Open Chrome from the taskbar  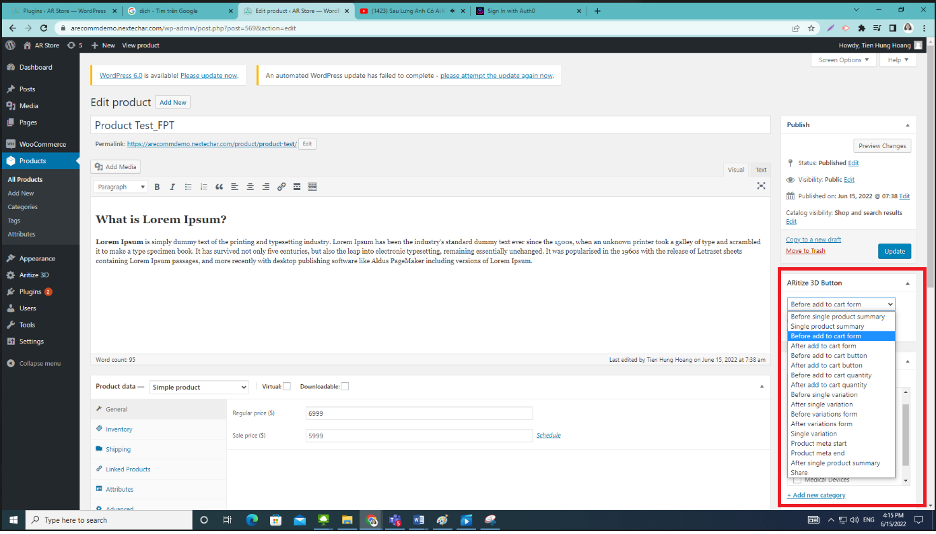(x=371, y=520)
